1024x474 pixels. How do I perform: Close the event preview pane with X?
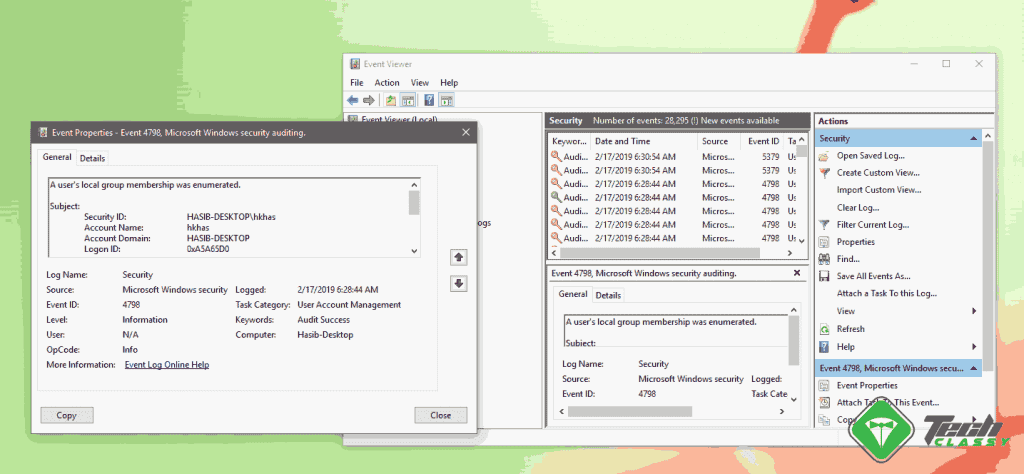click(797, 273)
